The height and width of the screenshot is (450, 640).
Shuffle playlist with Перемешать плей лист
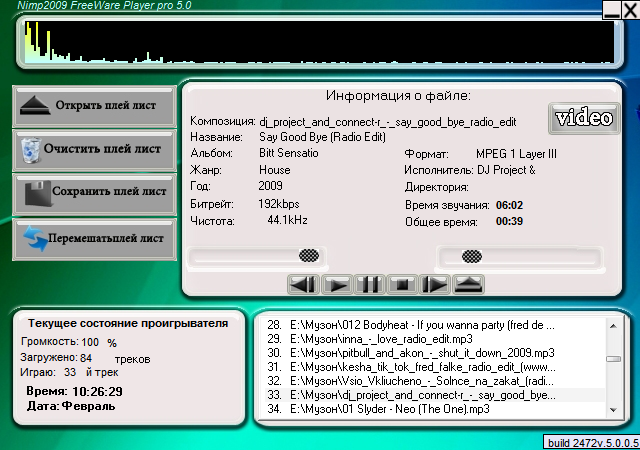[95, 239]
